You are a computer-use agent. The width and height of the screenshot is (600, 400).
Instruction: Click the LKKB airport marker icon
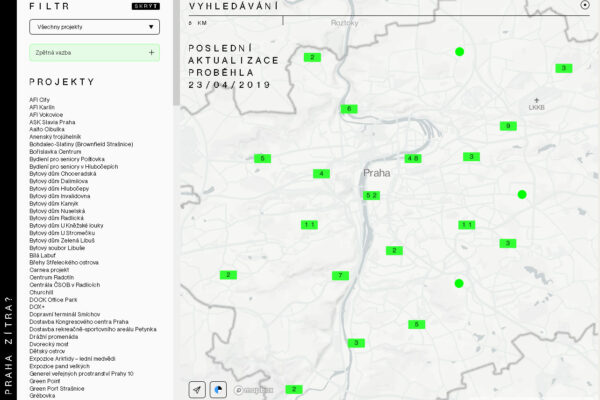tap(537, 100)
